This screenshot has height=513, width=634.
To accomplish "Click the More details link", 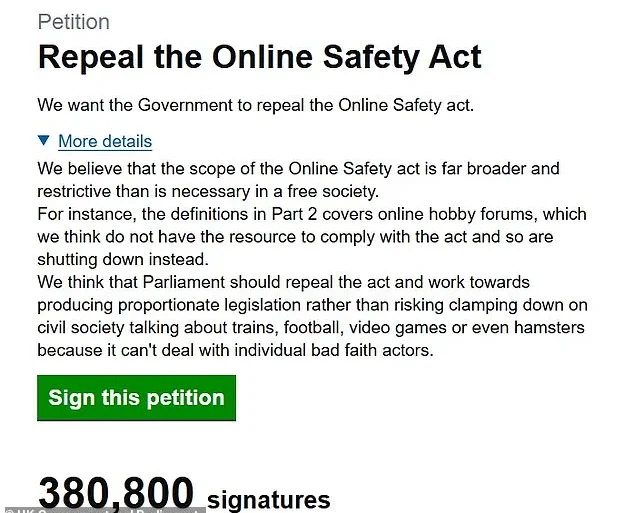I will coord(105,141).
